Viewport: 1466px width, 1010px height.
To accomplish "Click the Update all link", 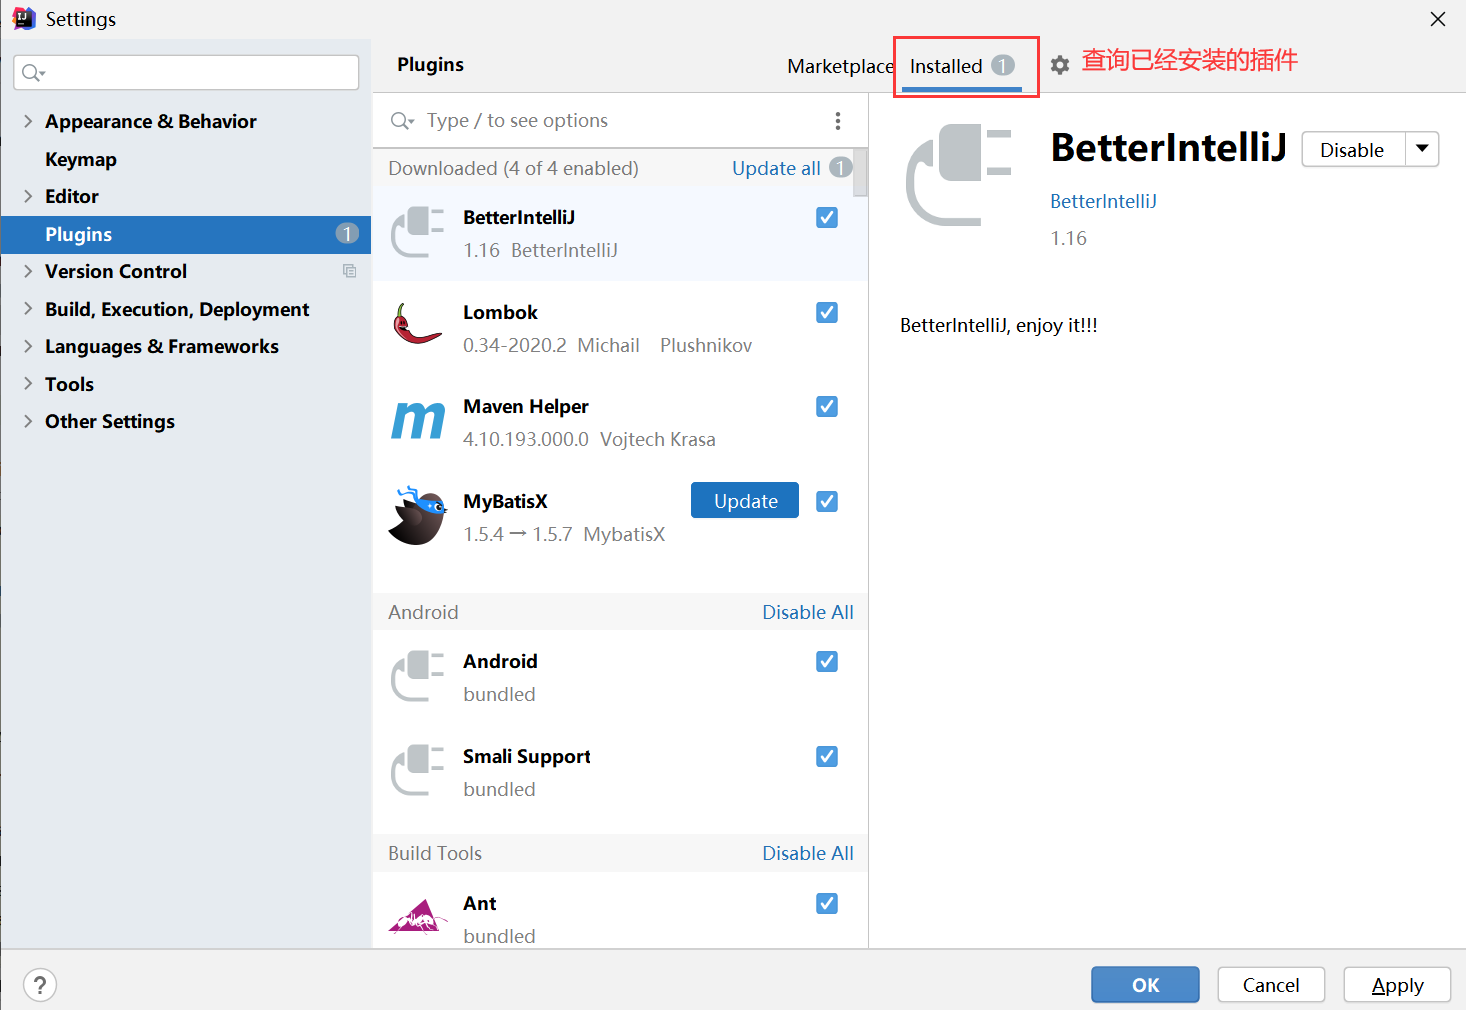I will click(776, 168).
